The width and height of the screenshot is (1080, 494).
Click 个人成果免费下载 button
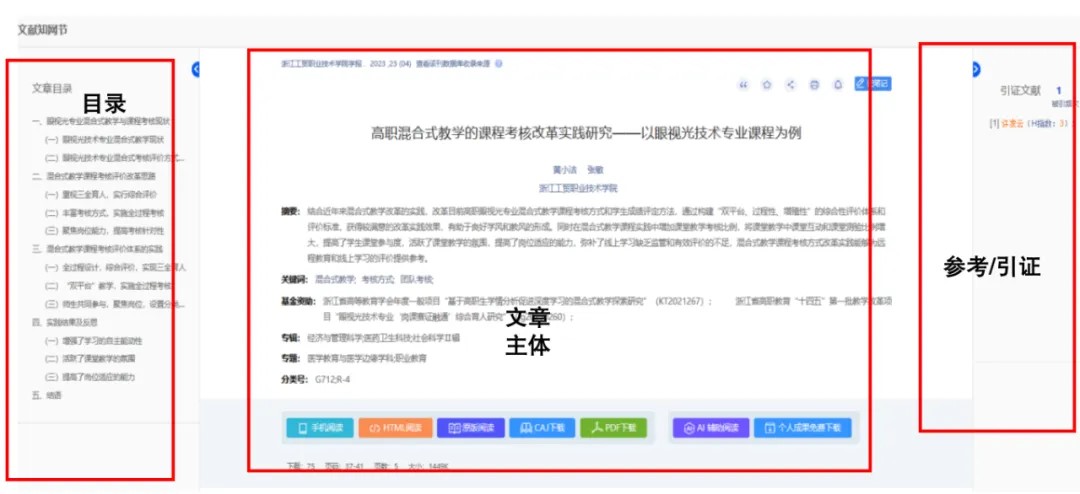pyautogui.click(x=802, y=428)
